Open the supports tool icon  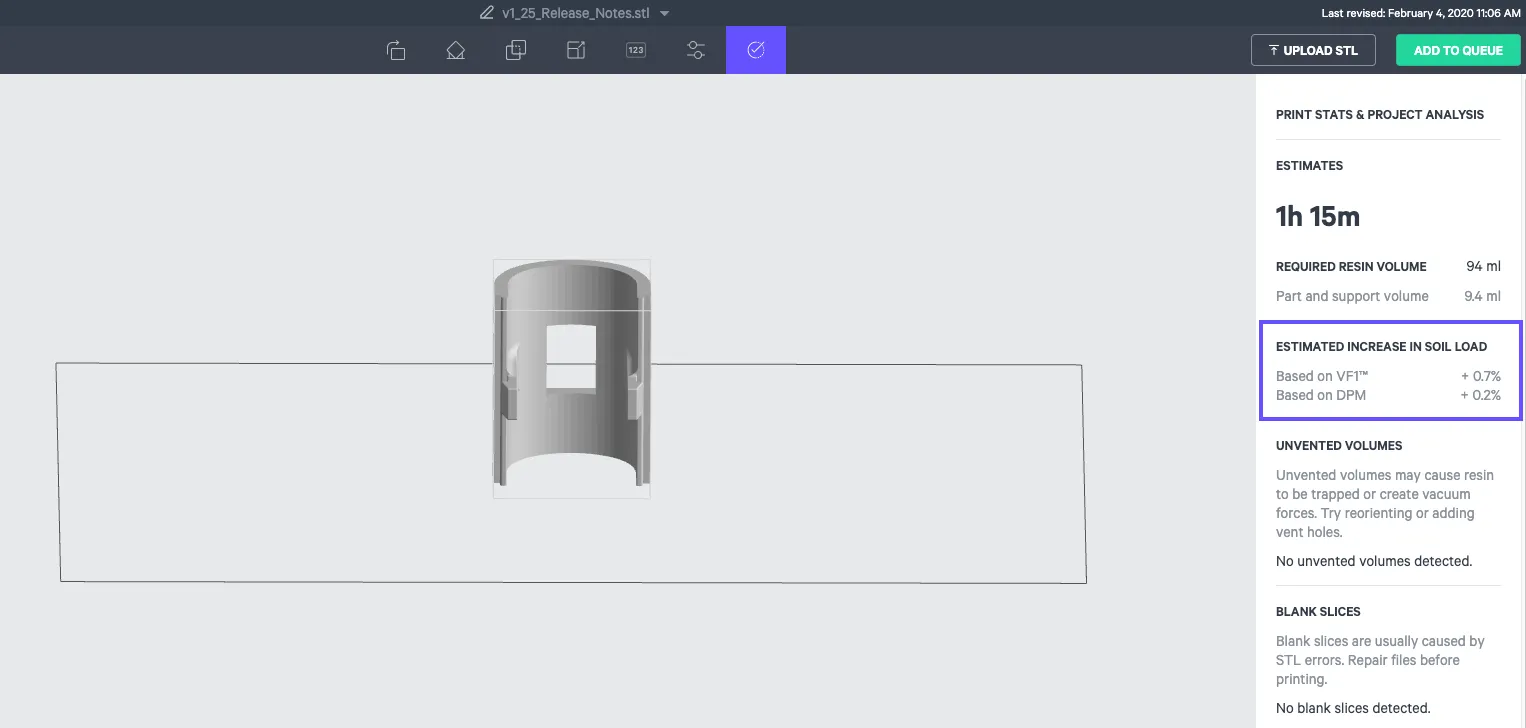coord(456,50)
